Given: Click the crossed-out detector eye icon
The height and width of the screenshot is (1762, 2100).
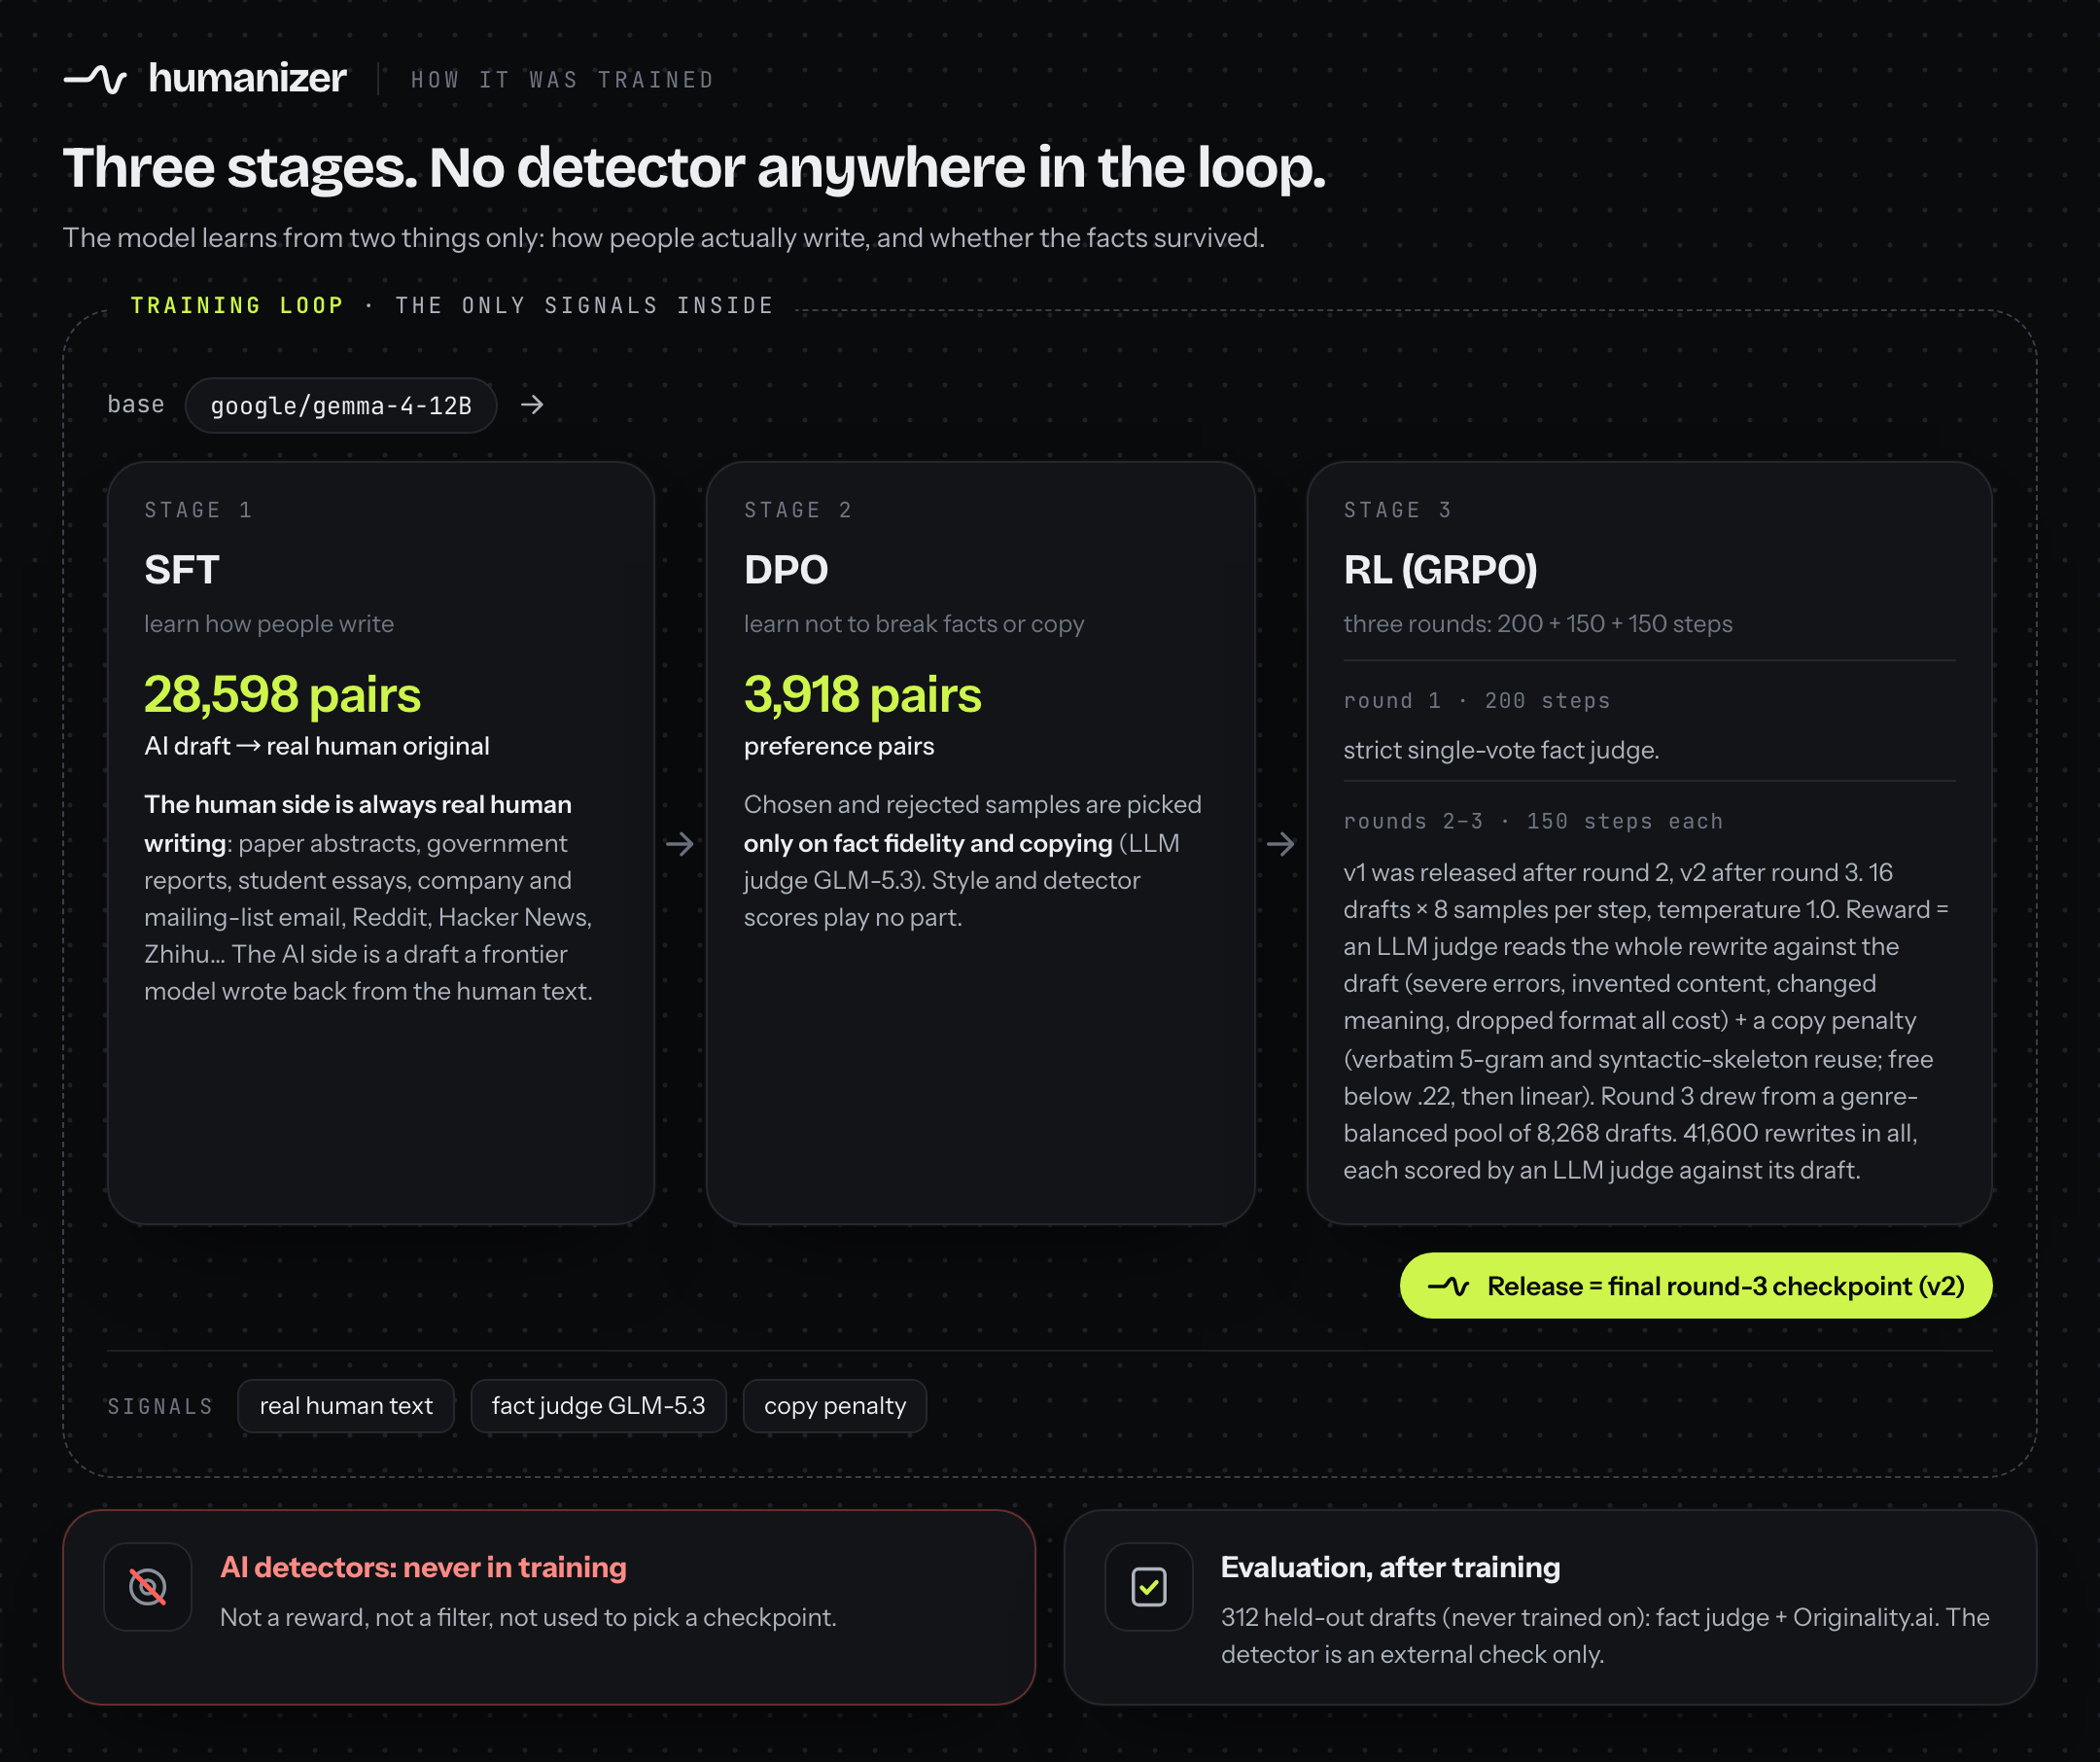Looking at the screenshot, I should pyautogui.click(x=148, y=1587).
